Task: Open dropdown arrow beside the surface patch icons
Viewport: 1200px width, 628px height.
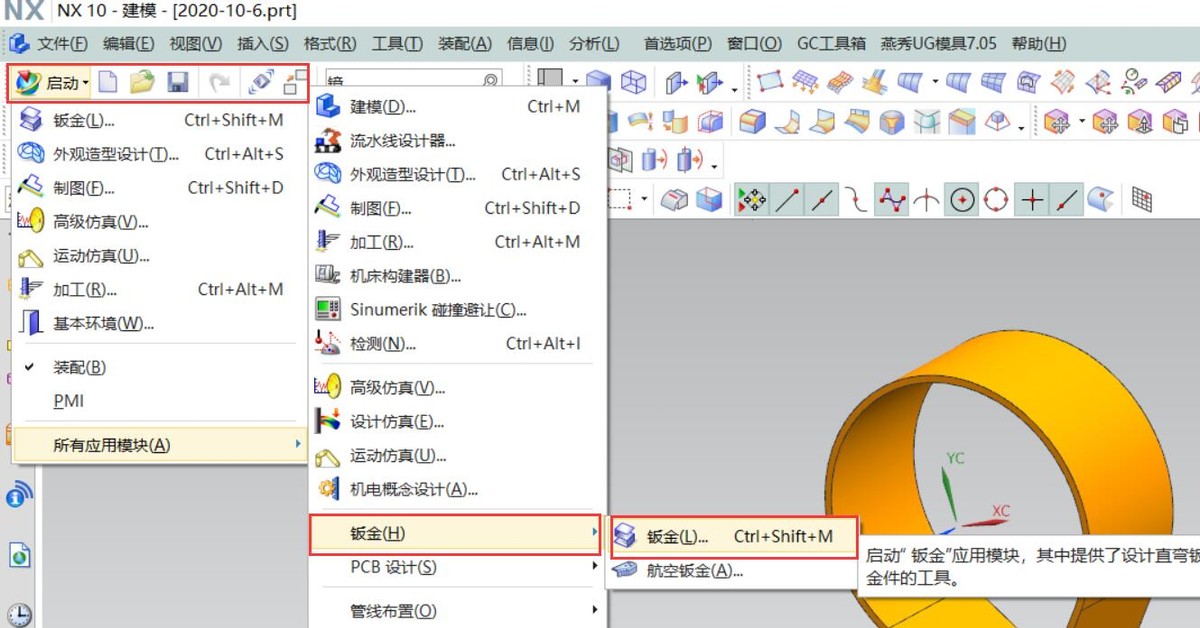Action: click(x=935, y=82)
